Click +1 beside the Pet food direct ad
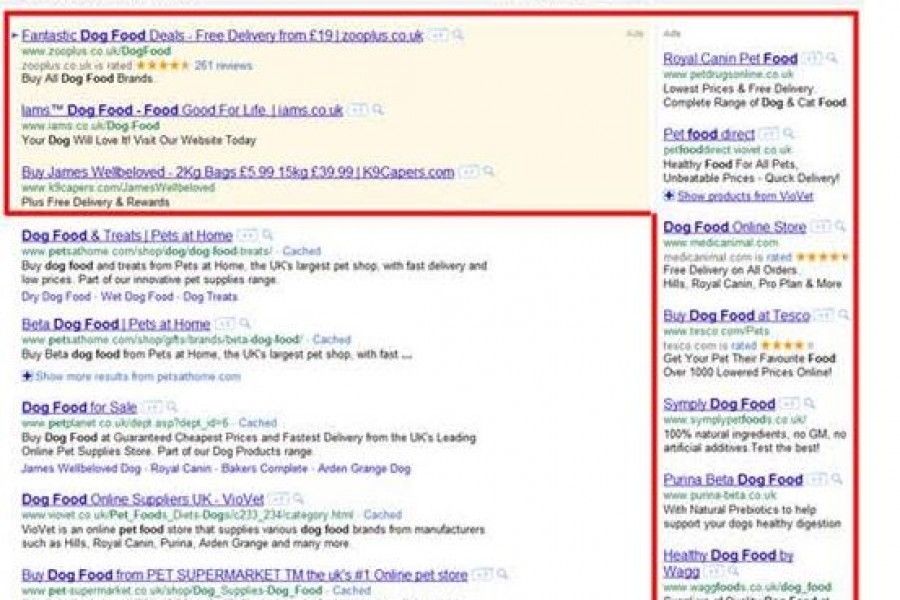900x600 pixels. point(769,134)
